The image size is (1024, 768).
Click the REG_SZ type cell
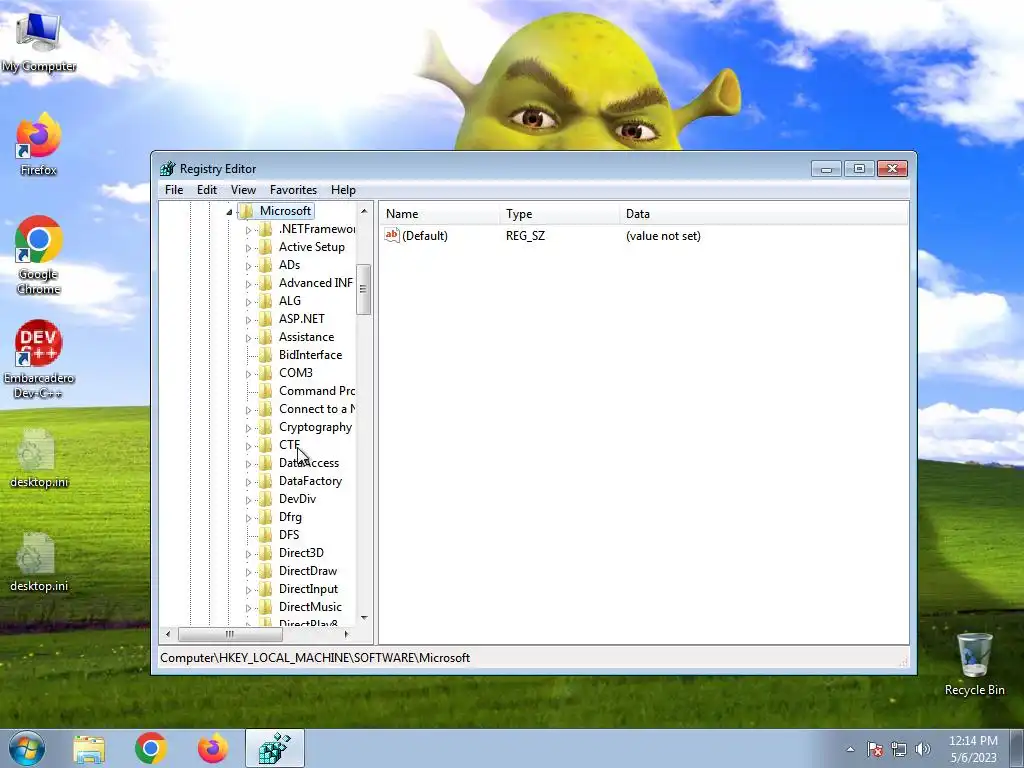(x=525, y=236)
